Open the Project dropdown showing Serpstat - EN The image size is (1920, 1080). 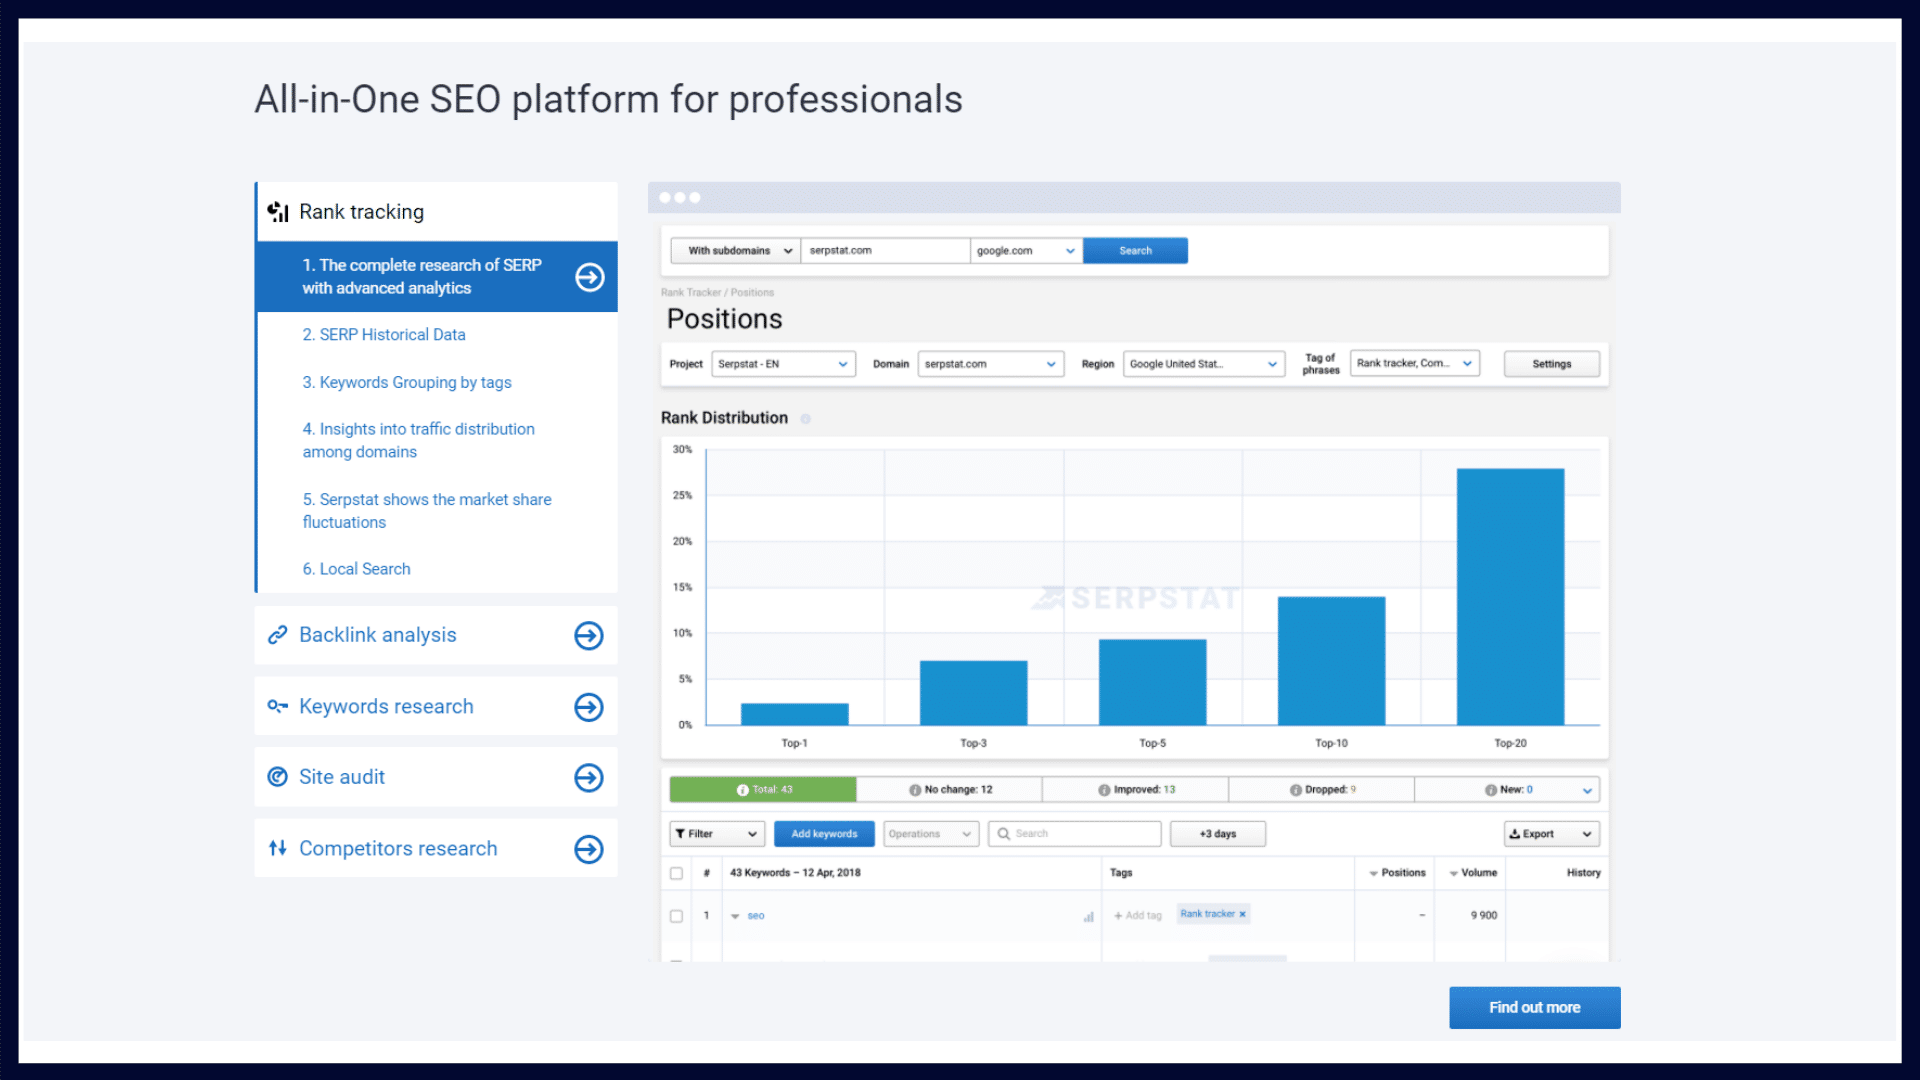point(784,364)
